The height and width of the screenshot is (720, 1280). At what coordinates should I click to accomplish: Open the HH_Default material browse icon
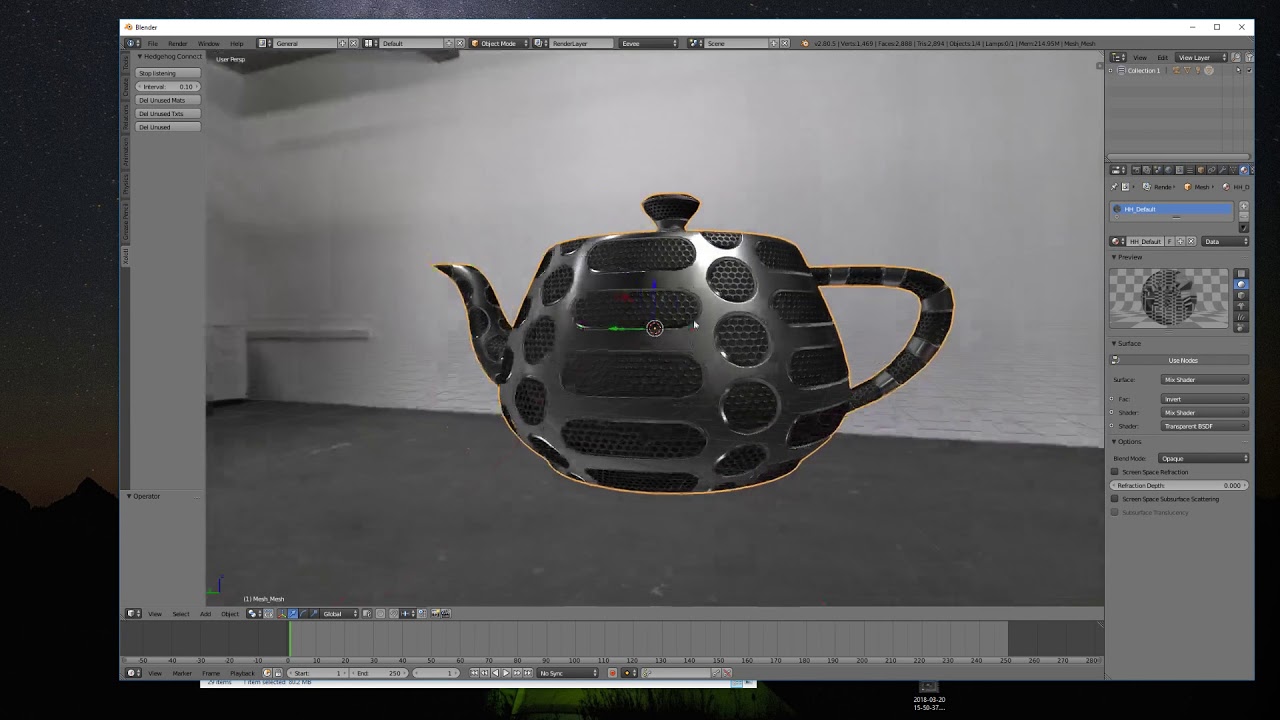click(x=1117, y=241)
